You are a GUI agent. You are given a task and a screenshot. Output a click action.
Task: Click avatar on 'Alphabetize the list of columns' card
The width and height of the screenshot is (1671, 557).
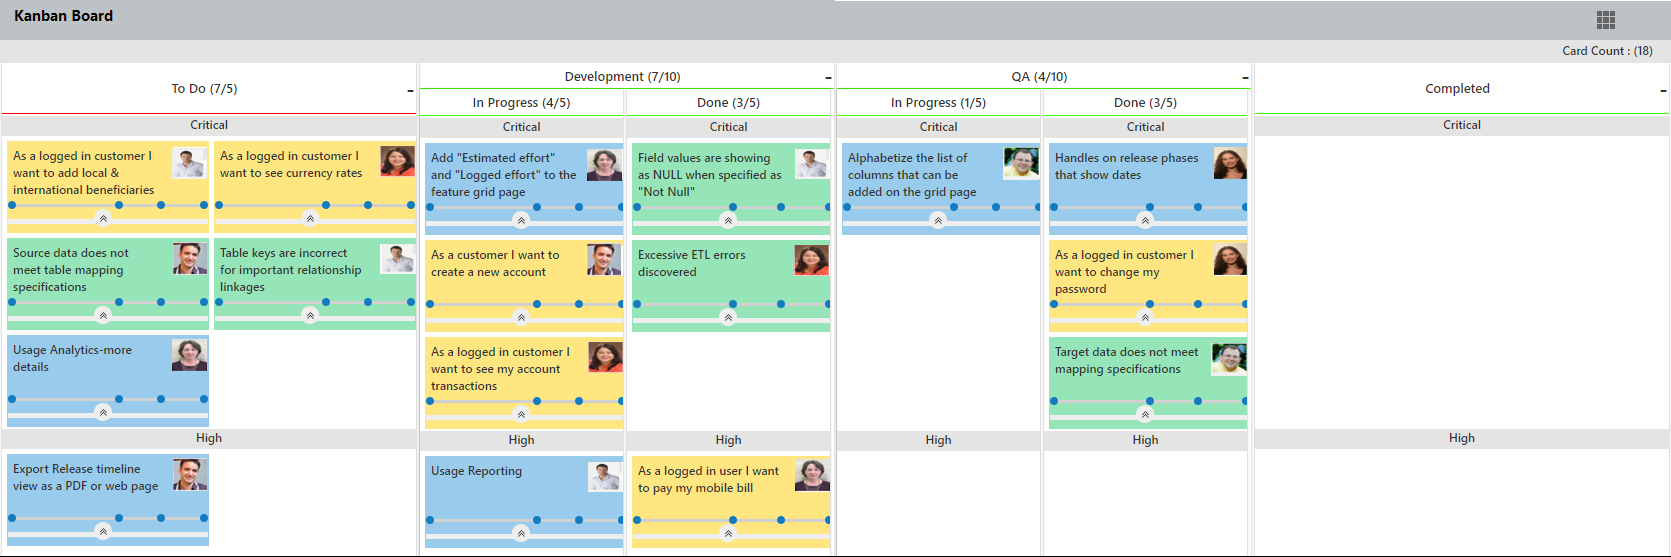click(x=1021, y=163)
